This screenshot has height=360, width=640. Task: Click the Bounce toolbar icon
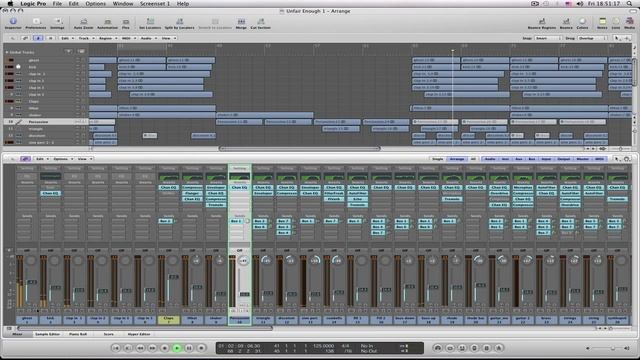pos(566,22)
